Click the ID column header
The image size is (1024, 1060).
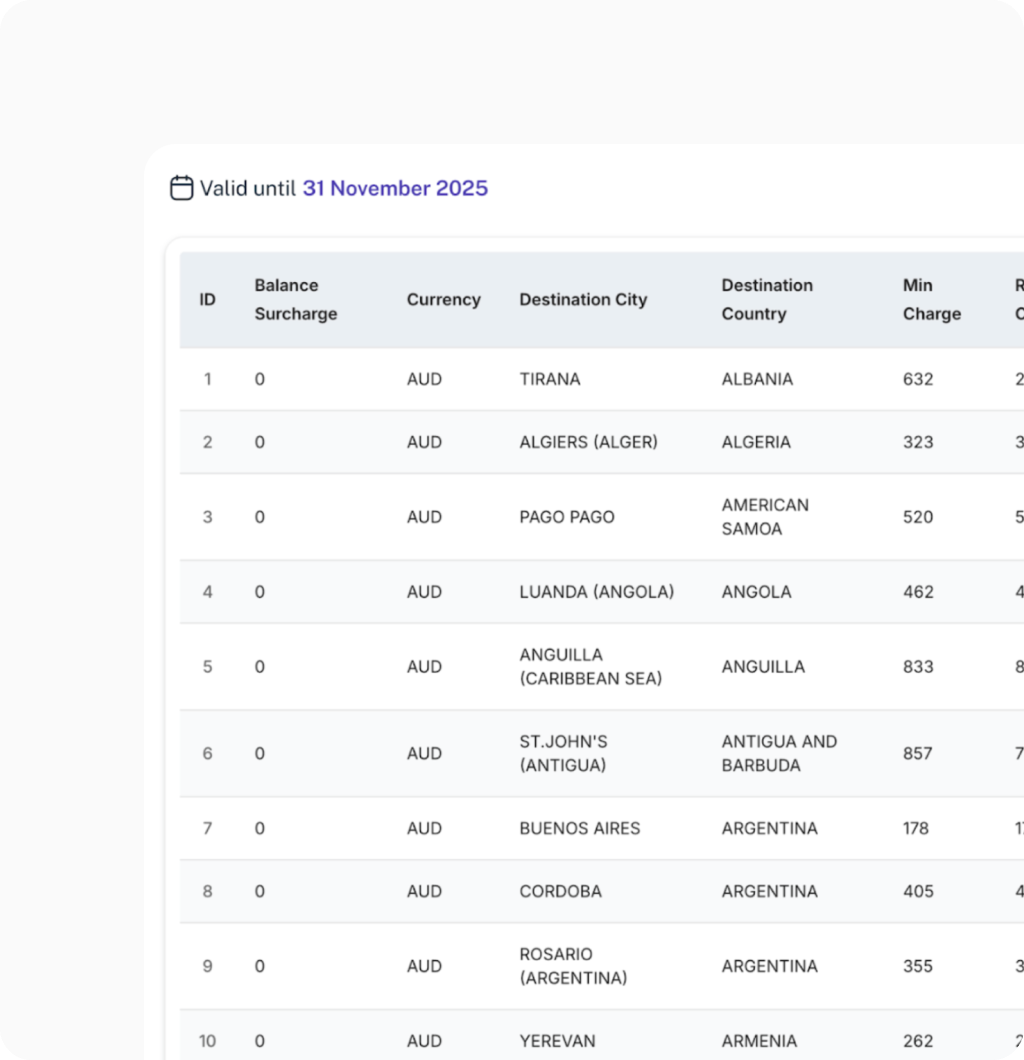coord(208,299)
